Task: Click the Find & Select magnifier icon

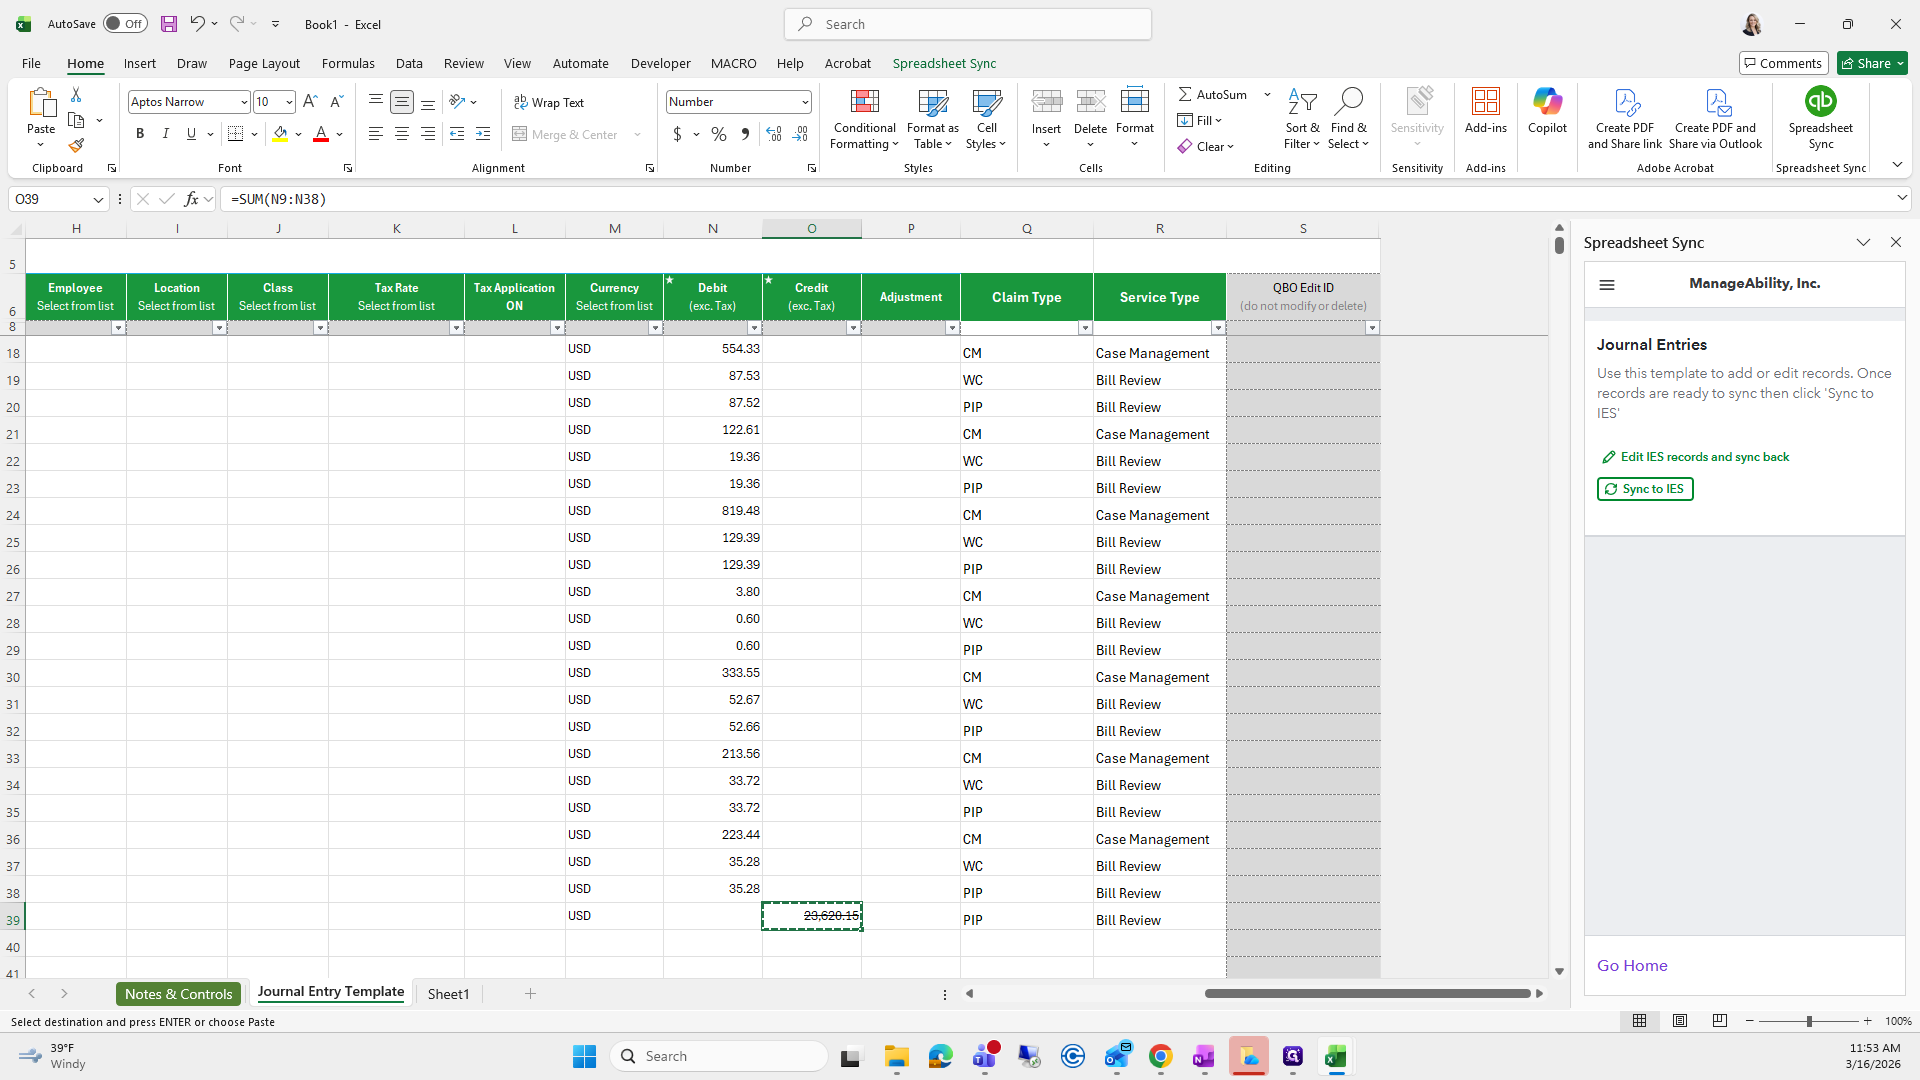Action: tap(1348, 102)
